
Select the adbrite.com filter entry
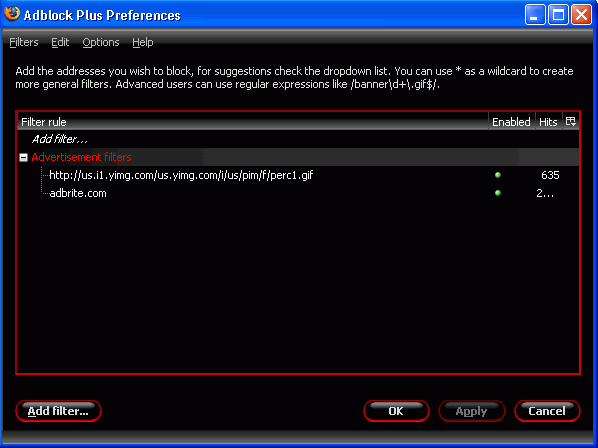click(x=78, y=193)
